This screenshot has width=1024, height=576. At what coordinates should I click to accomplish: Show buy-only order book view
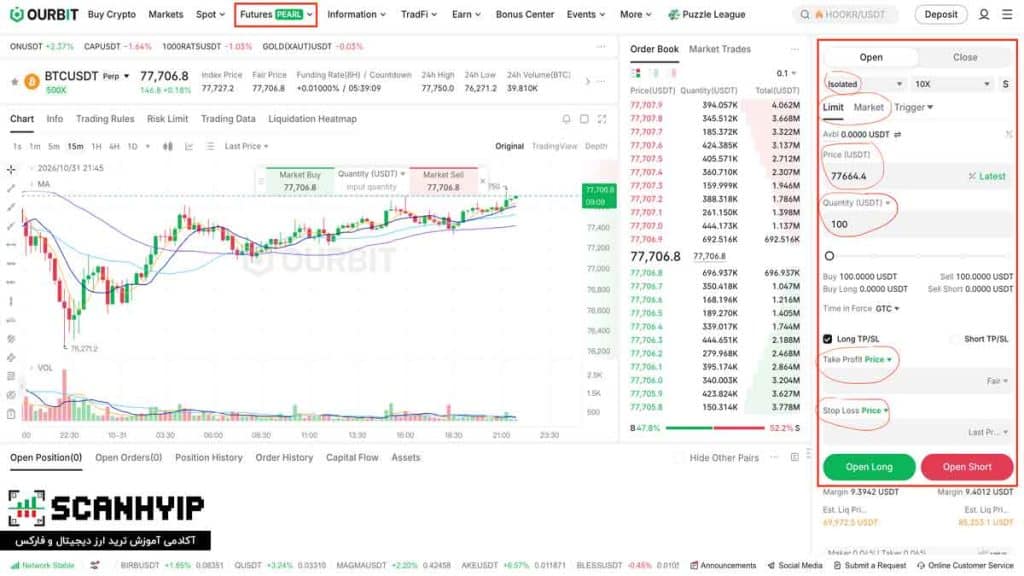[655, 73]
